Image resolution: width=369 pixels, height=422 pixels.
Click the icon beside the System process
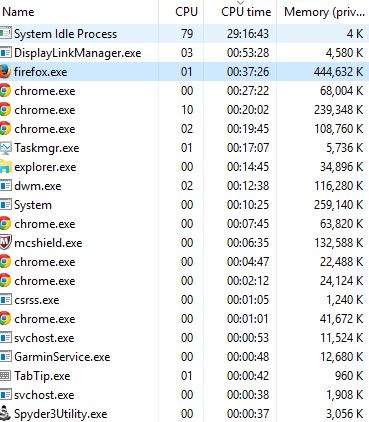click(5, 204)
